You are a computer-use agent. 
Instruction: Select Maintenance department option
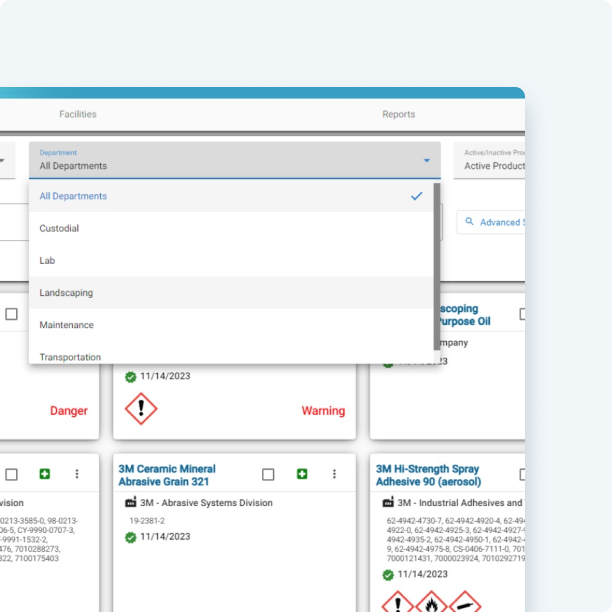[231, 325]
